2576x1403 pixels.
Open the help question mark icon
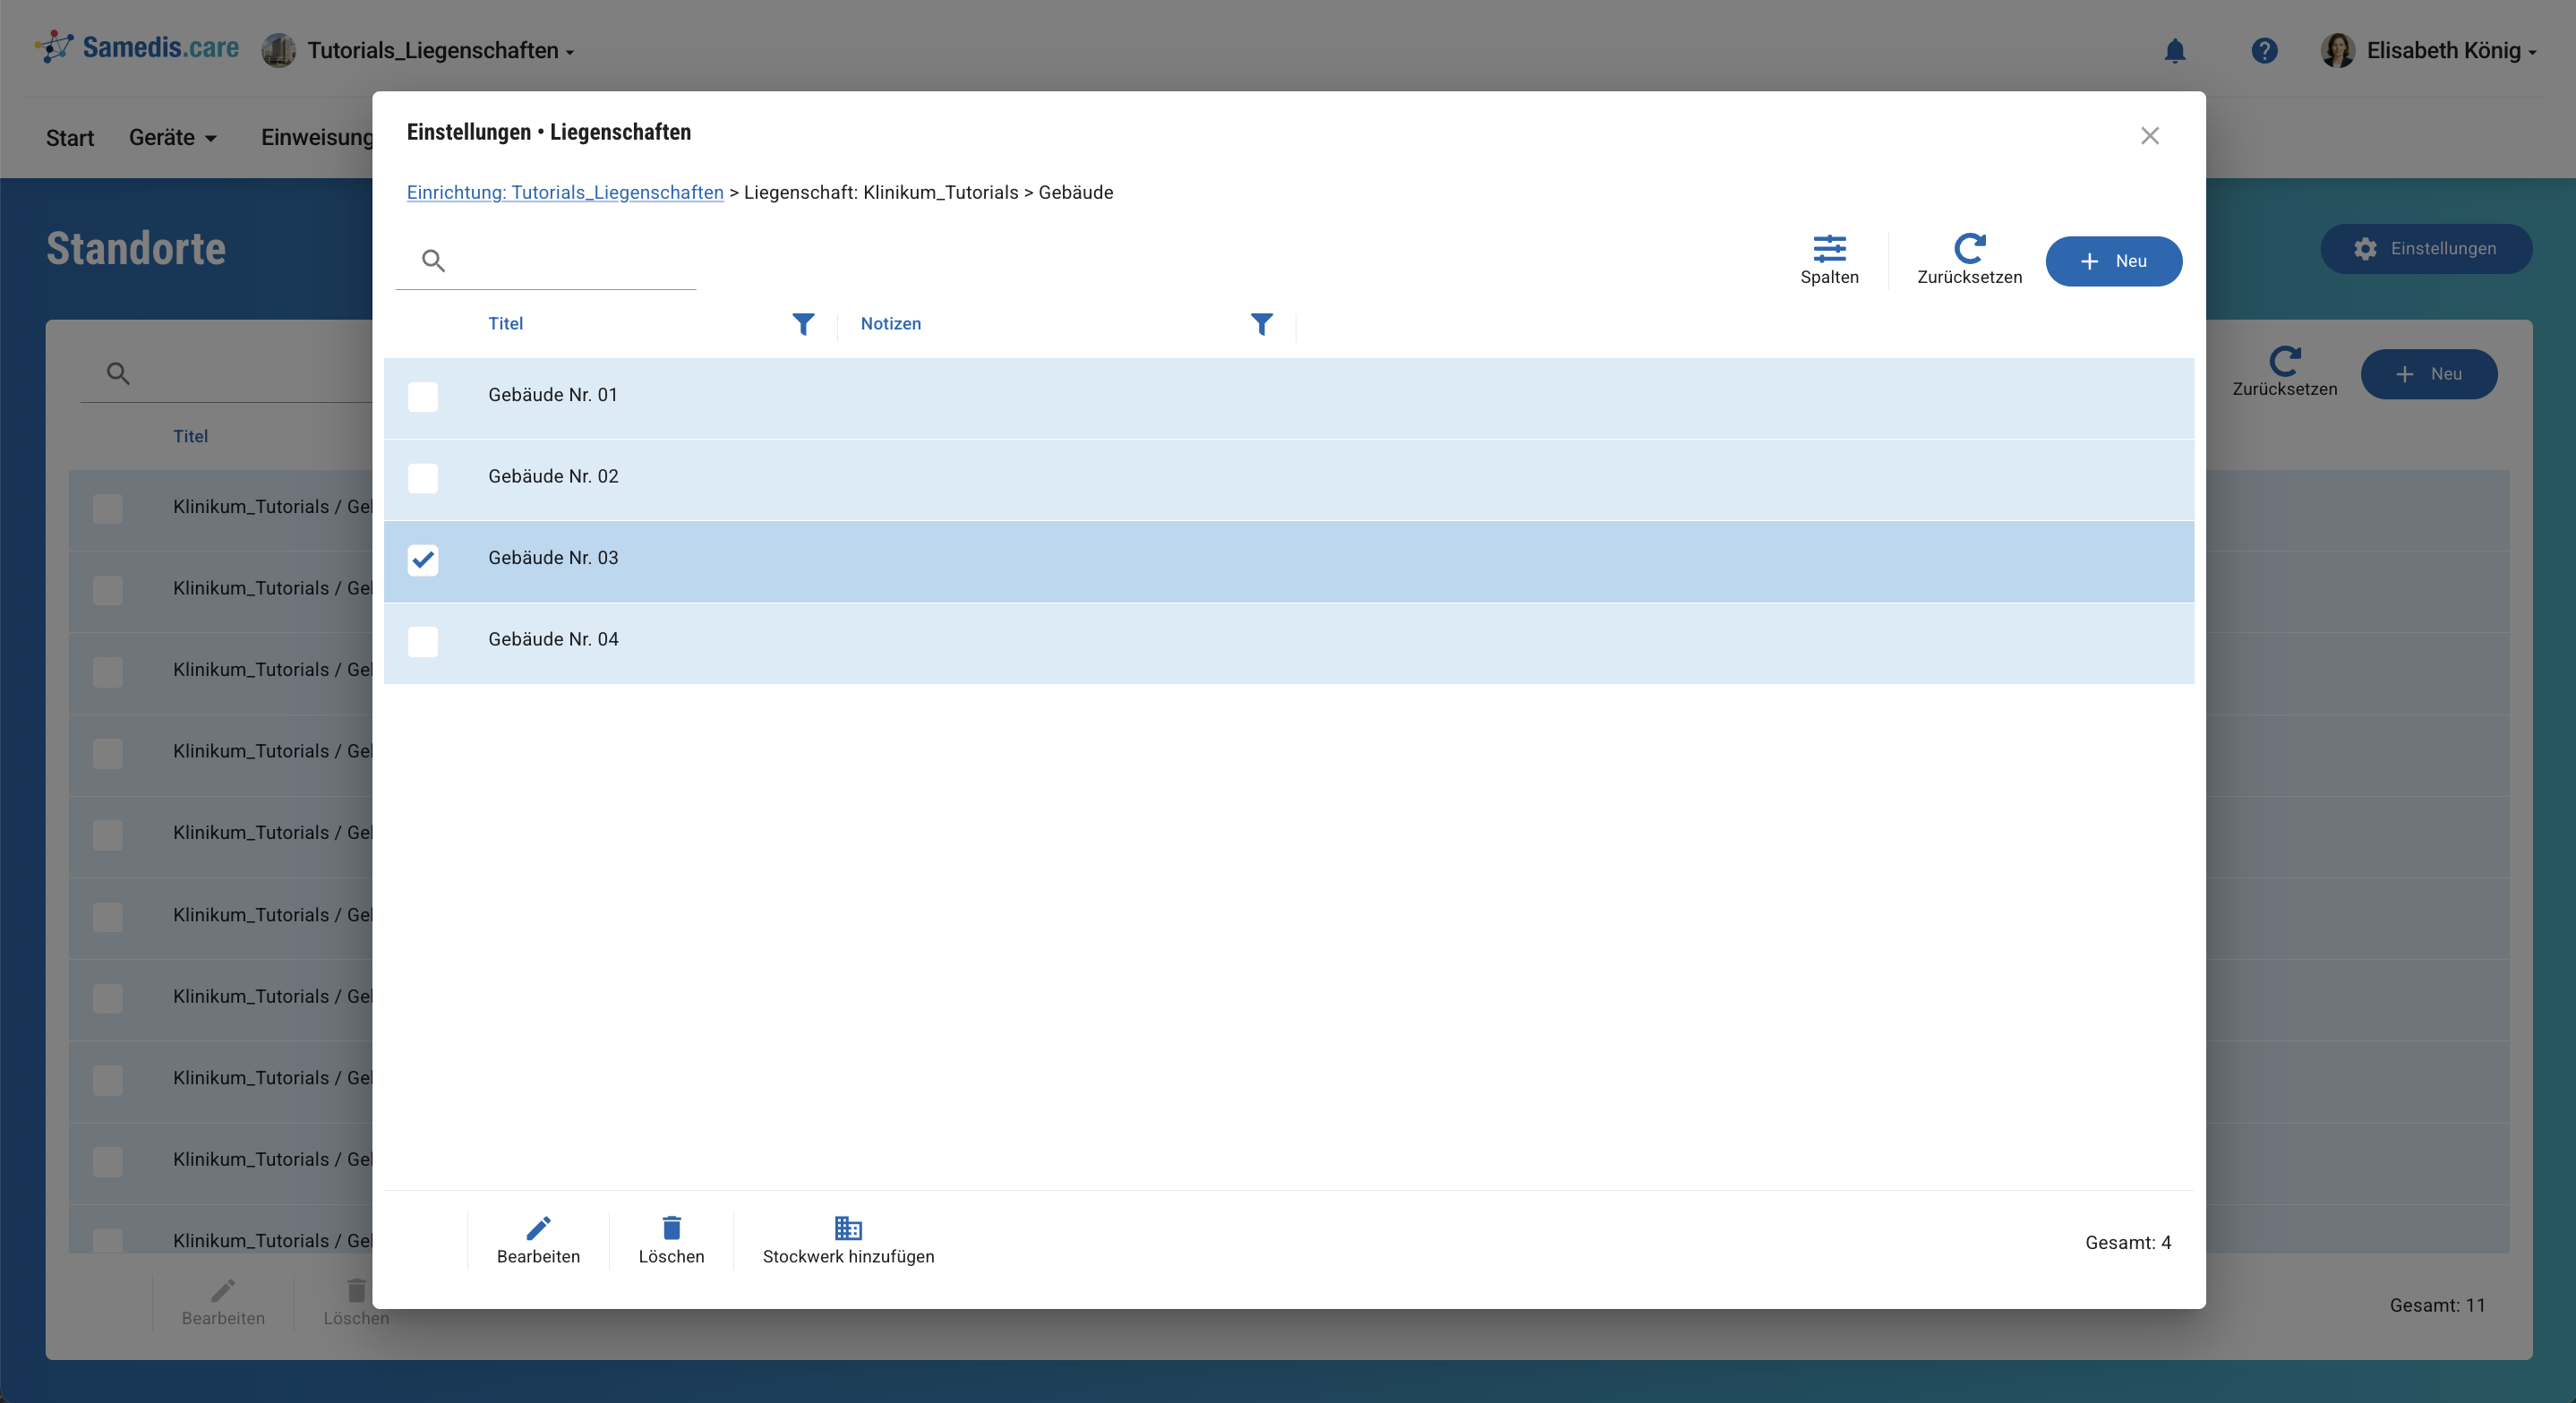point(2264,50)
